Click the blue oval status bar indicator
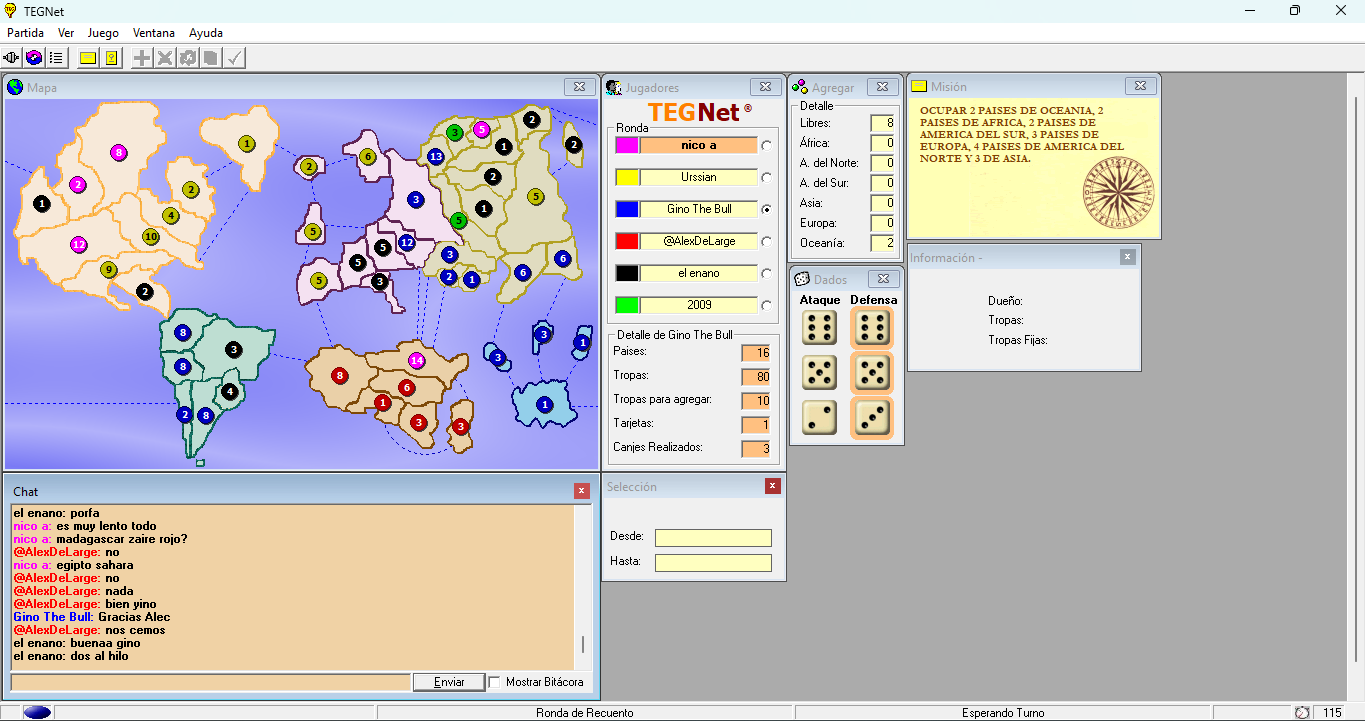Screen dimensions: 1365x721 [38, 713]
